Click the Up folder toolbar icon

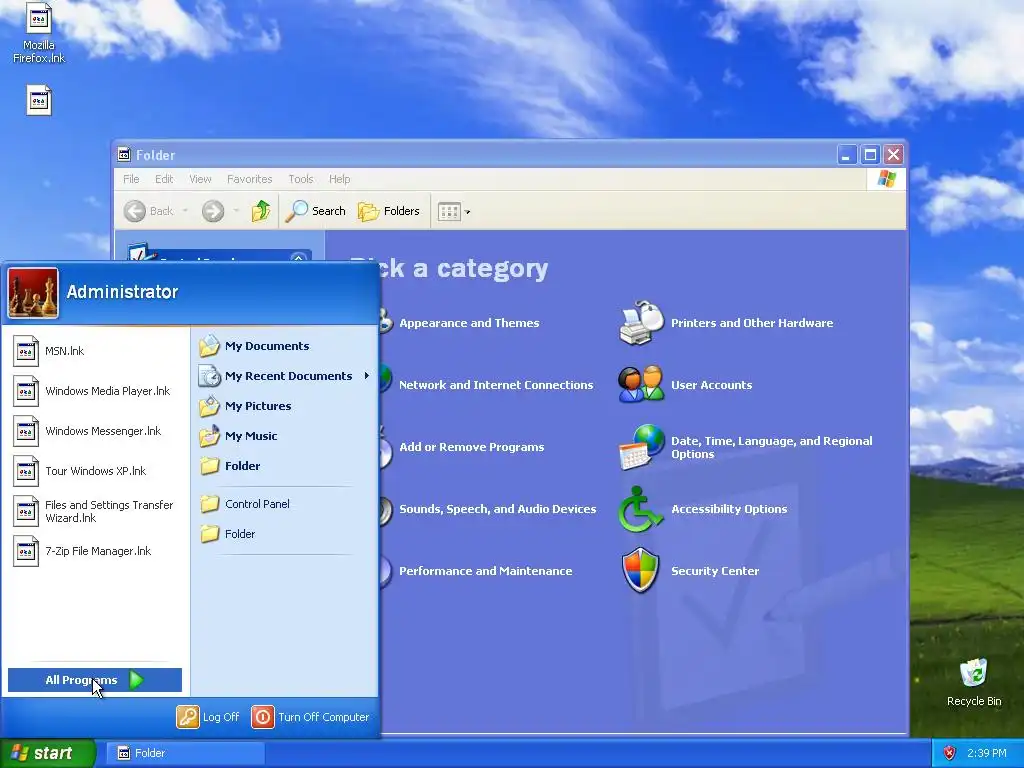[x=261, y=211]
